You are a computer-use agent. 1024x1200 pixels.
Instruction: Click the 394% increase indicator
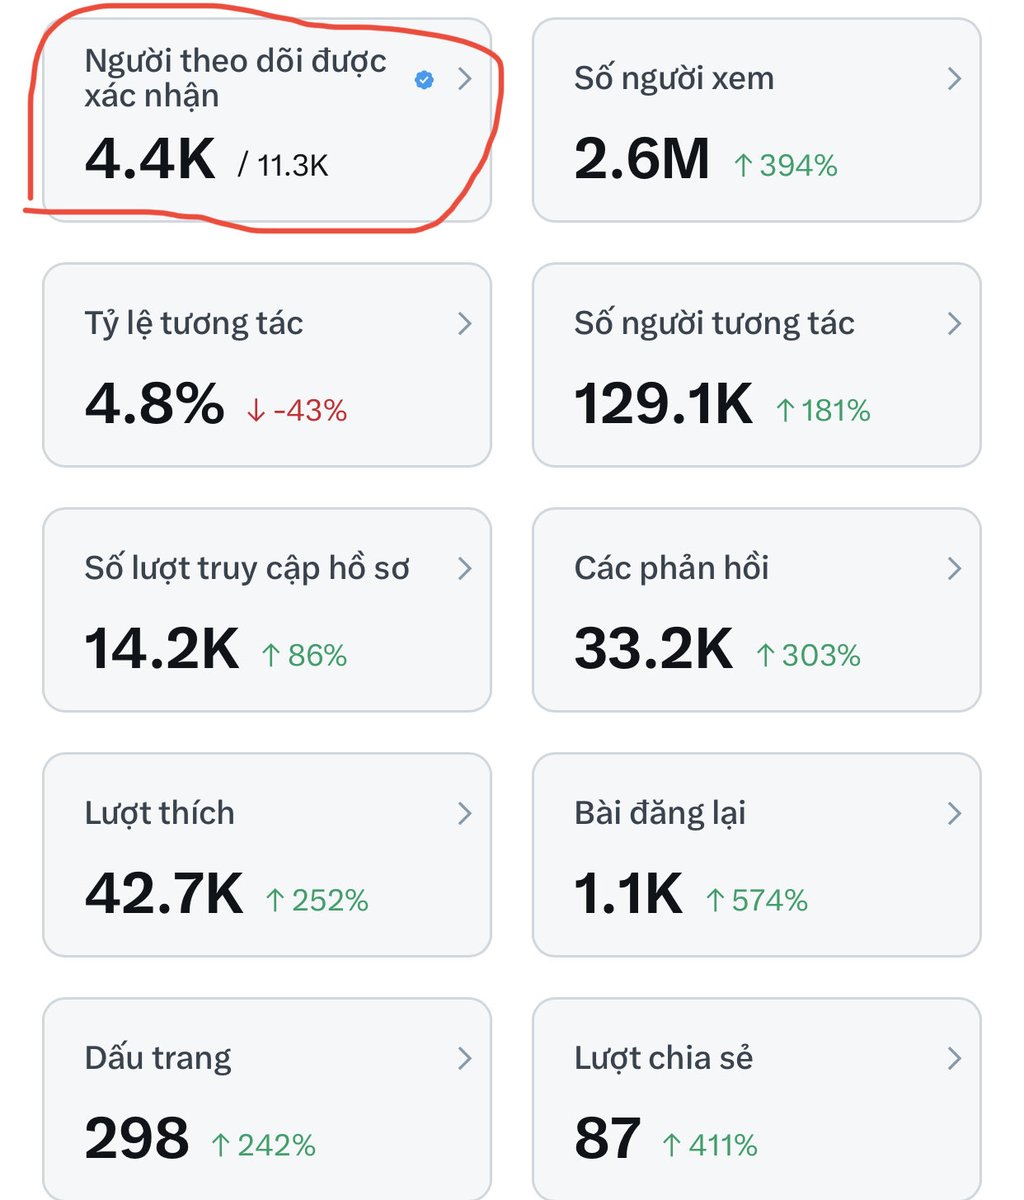[785, 165]
